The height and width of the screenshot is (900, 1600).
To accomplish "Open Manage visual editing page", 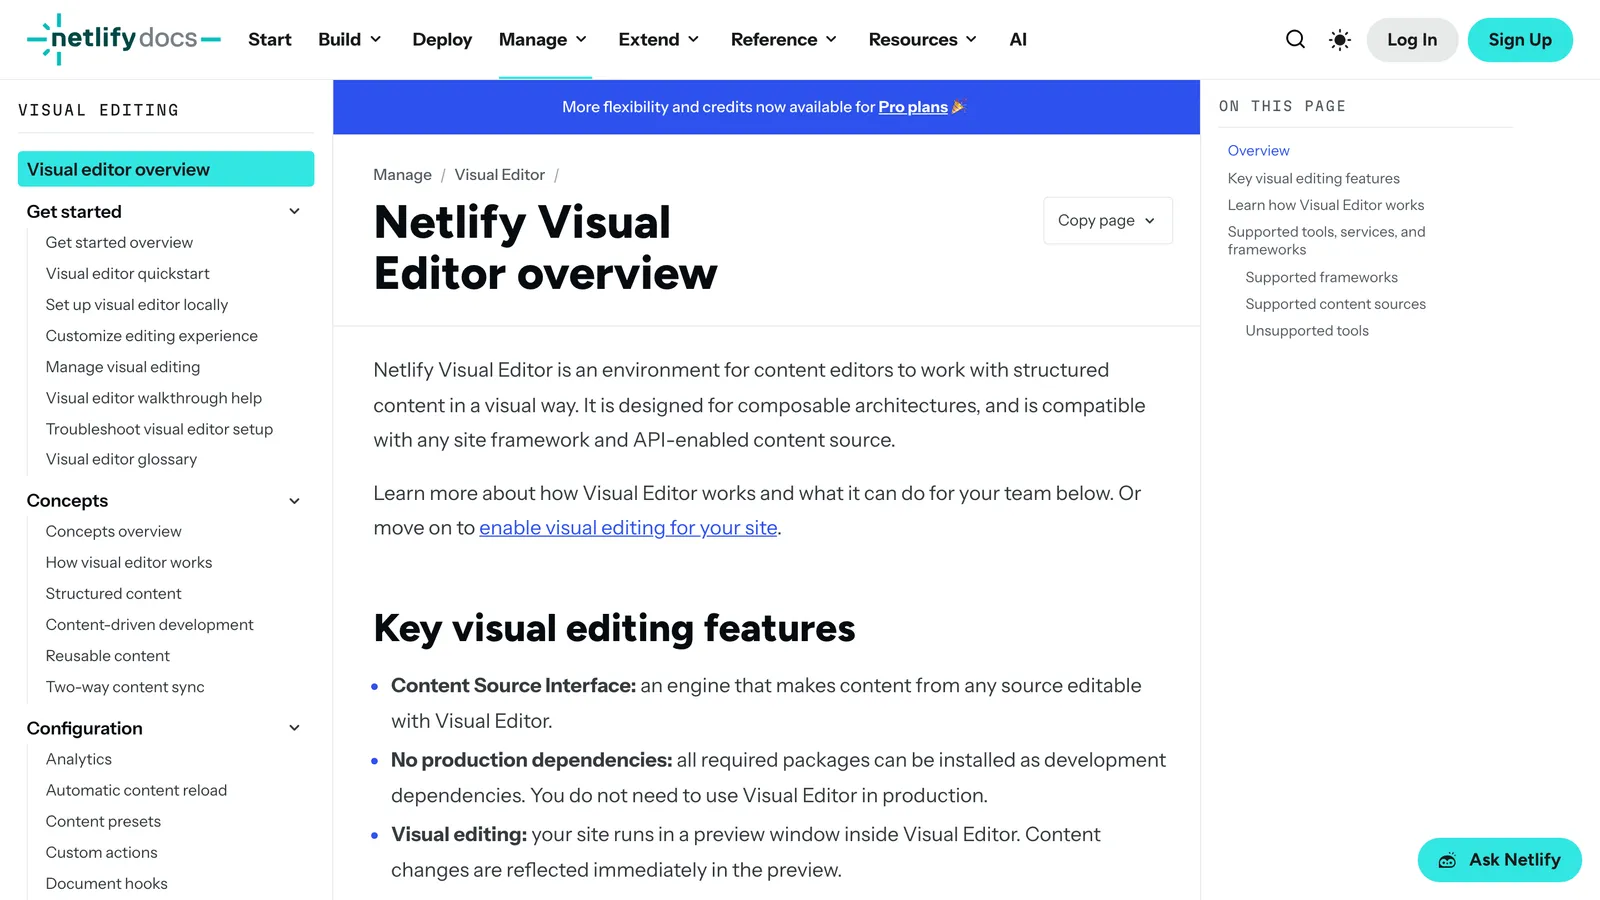I will click(x=123, y=367).
